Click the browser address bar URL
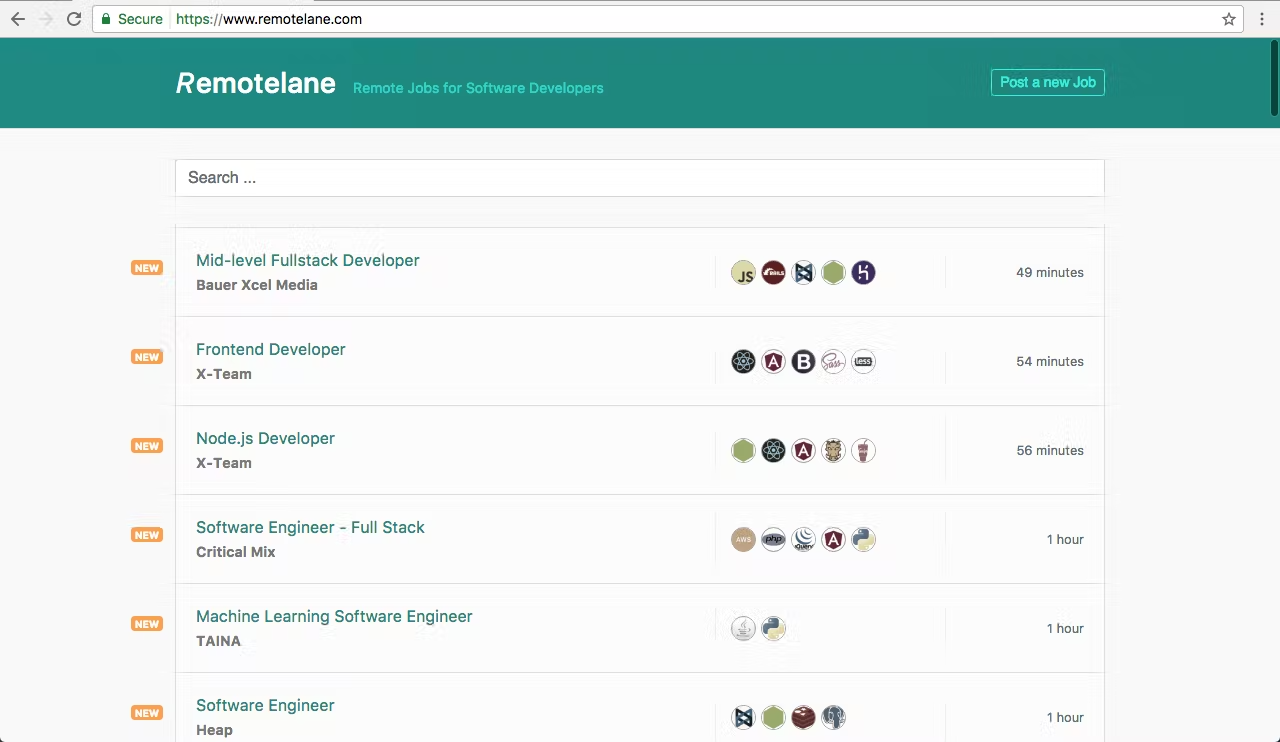Image resolution: width=1280 pixels, height=742 pixels. tap(269, 19)
